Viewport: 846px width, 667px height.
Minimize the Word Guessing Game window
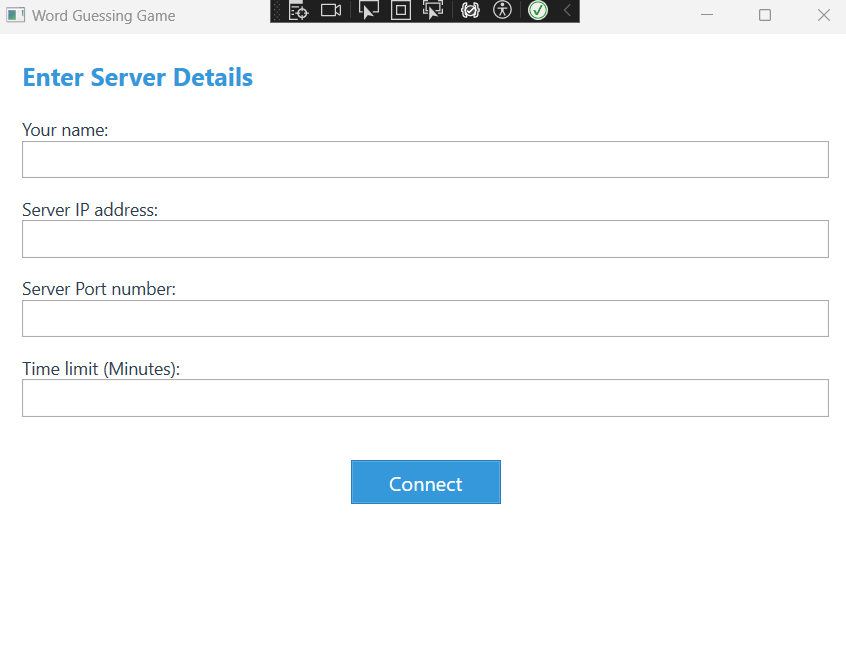point(707,15)
